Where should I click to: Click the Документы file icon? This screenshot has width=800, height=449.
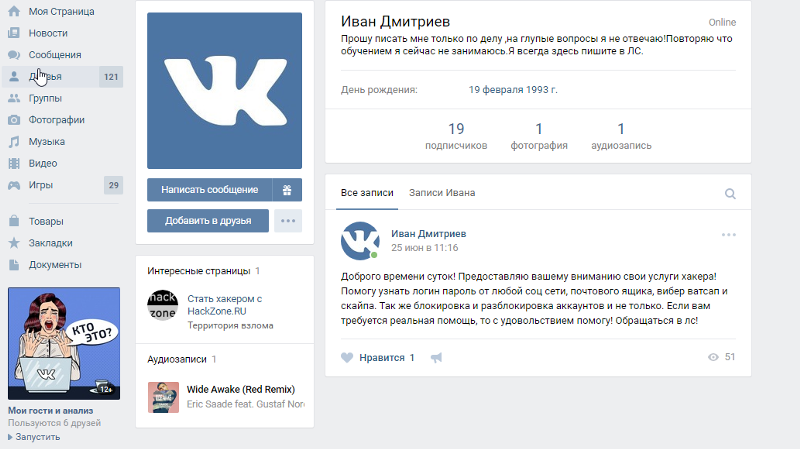(14, 264)
